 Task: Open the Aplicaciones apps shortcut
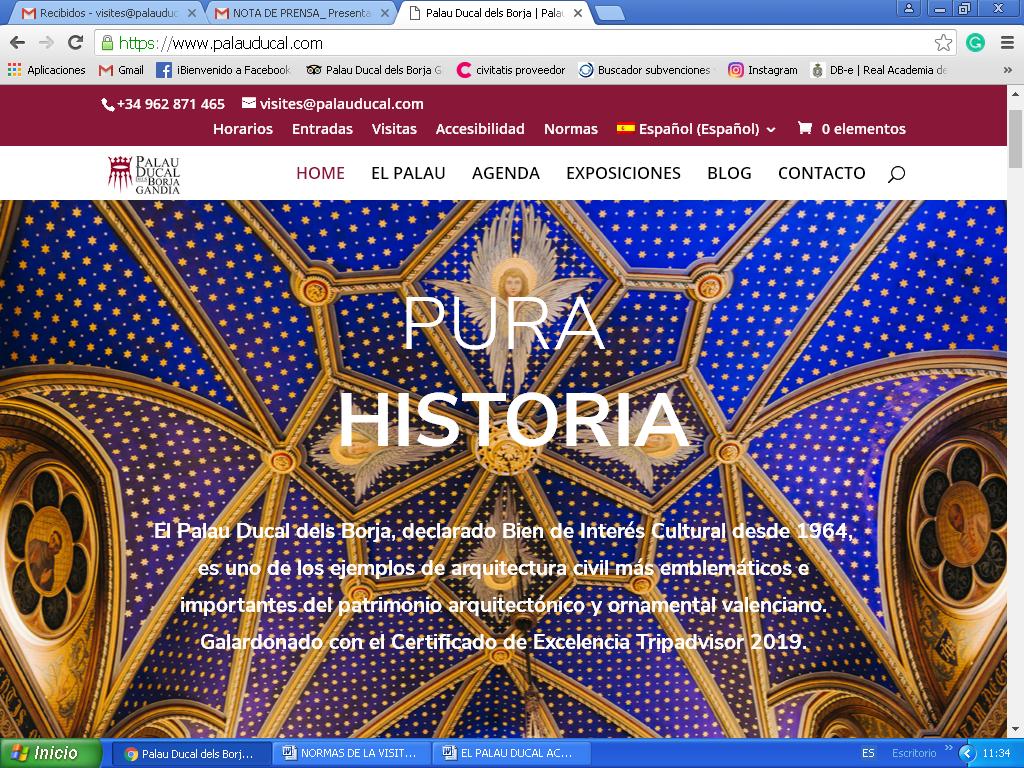47,70
